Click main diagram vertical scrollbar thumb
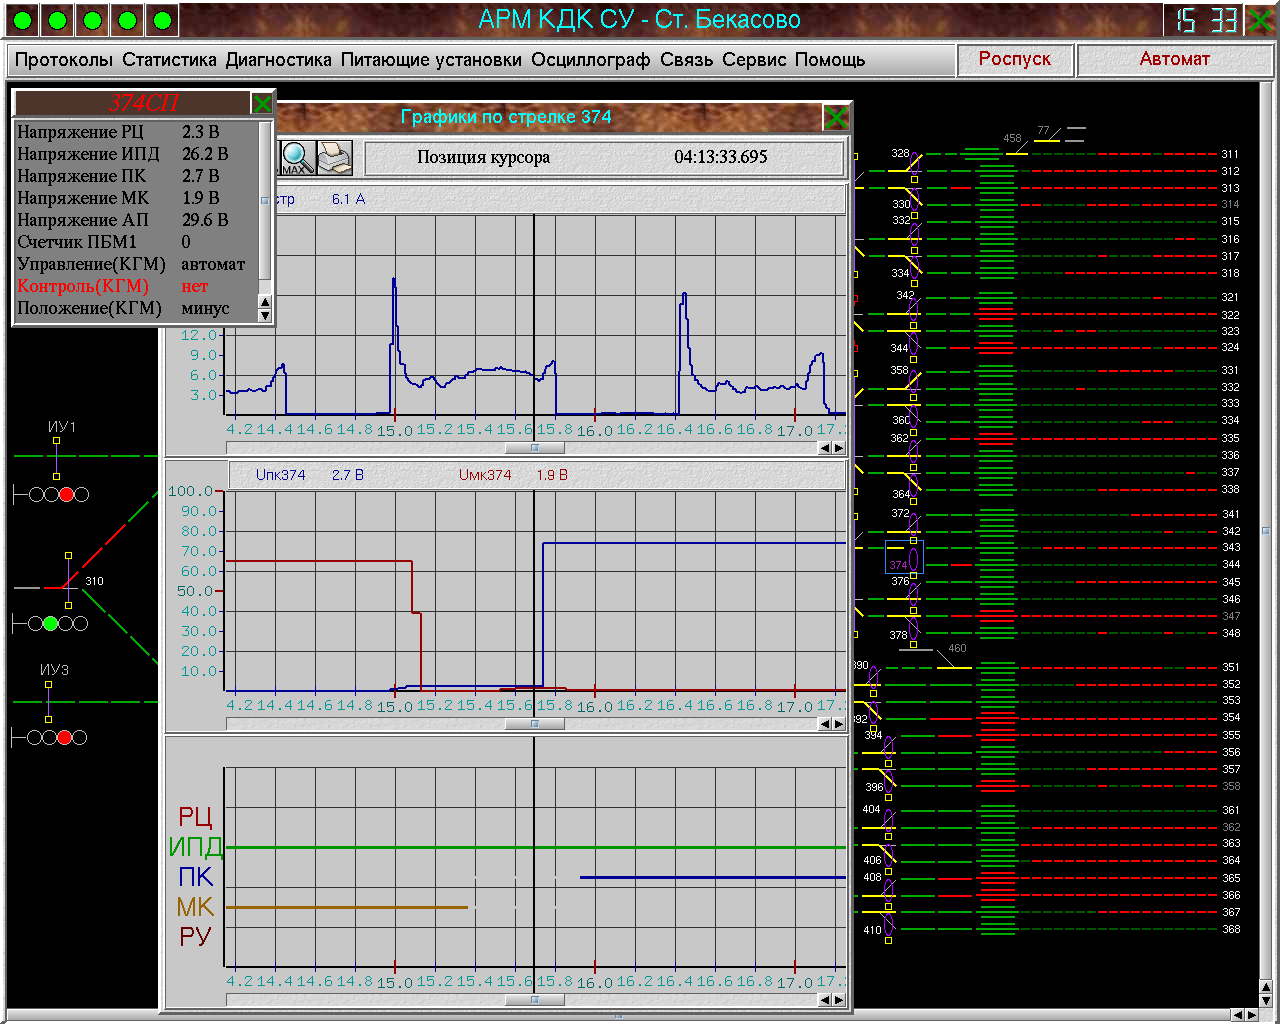Viewport: 1280px width, 1024px height. [1266, 531]
